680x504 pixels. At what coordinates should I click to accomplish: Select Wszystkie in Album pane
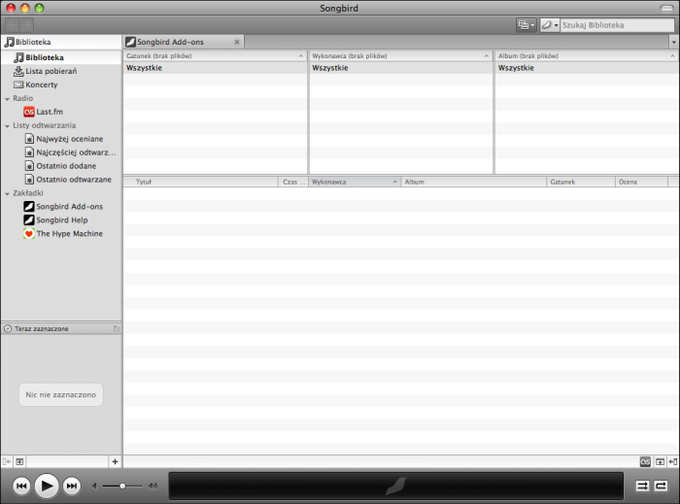pos(587,68)
